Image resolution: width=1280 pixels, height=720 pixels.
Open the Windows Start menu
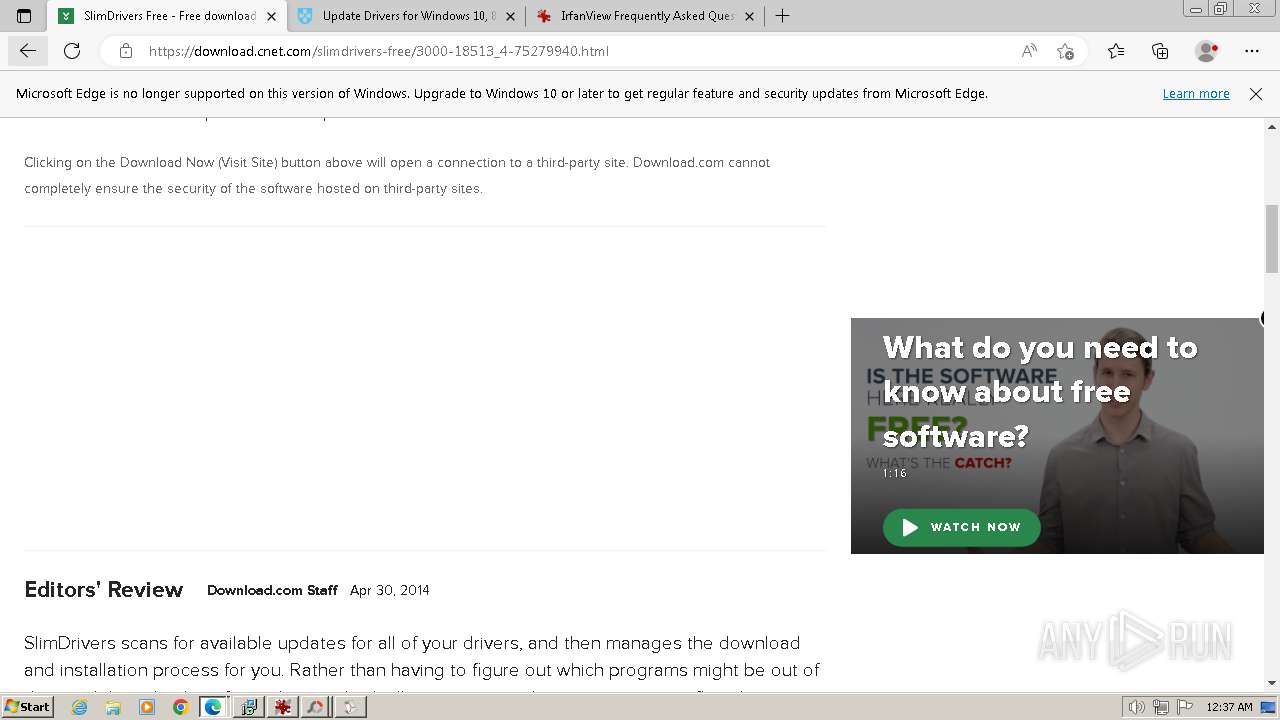coord(27,707)
